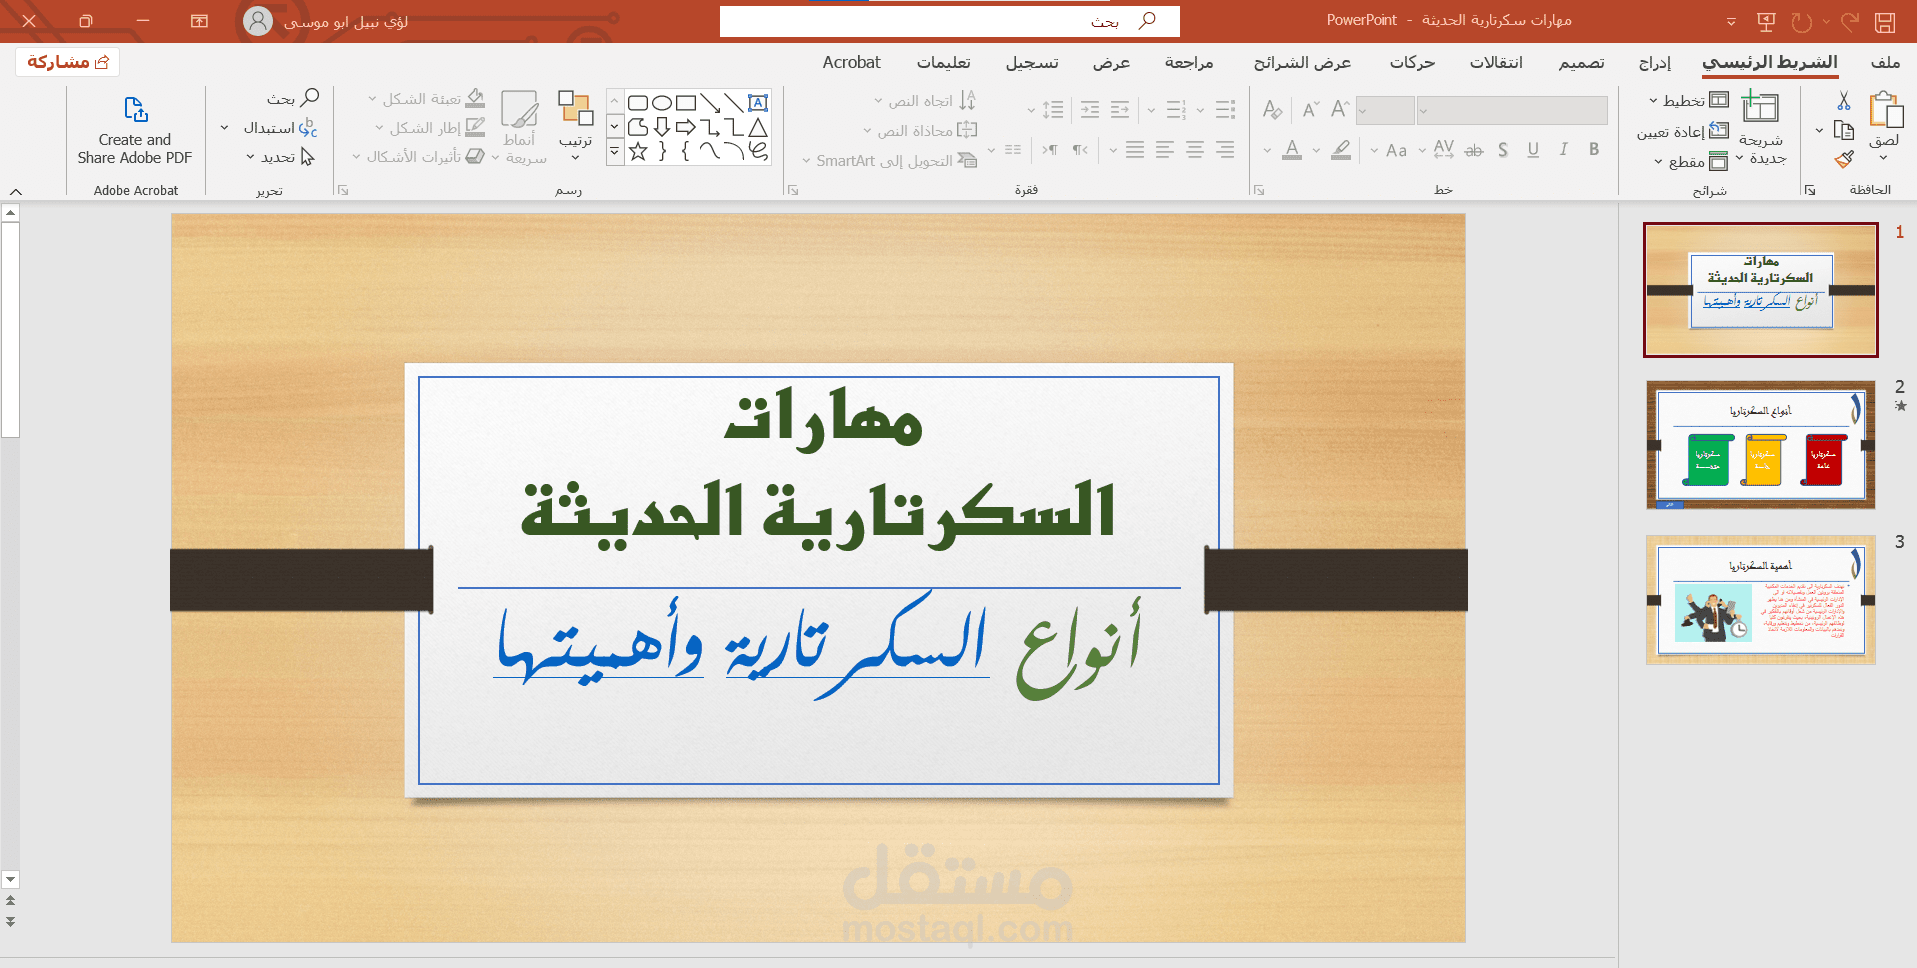
Task: Justify the paragraph text
Action: coord(1135,150)
